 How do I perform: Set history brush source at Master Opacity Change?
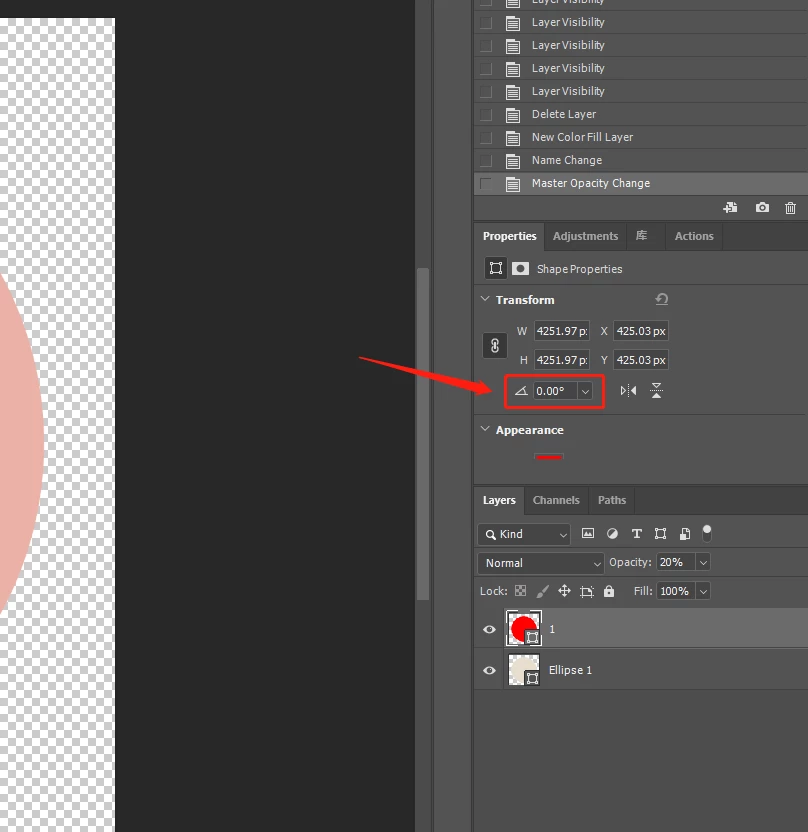point(485,184)
